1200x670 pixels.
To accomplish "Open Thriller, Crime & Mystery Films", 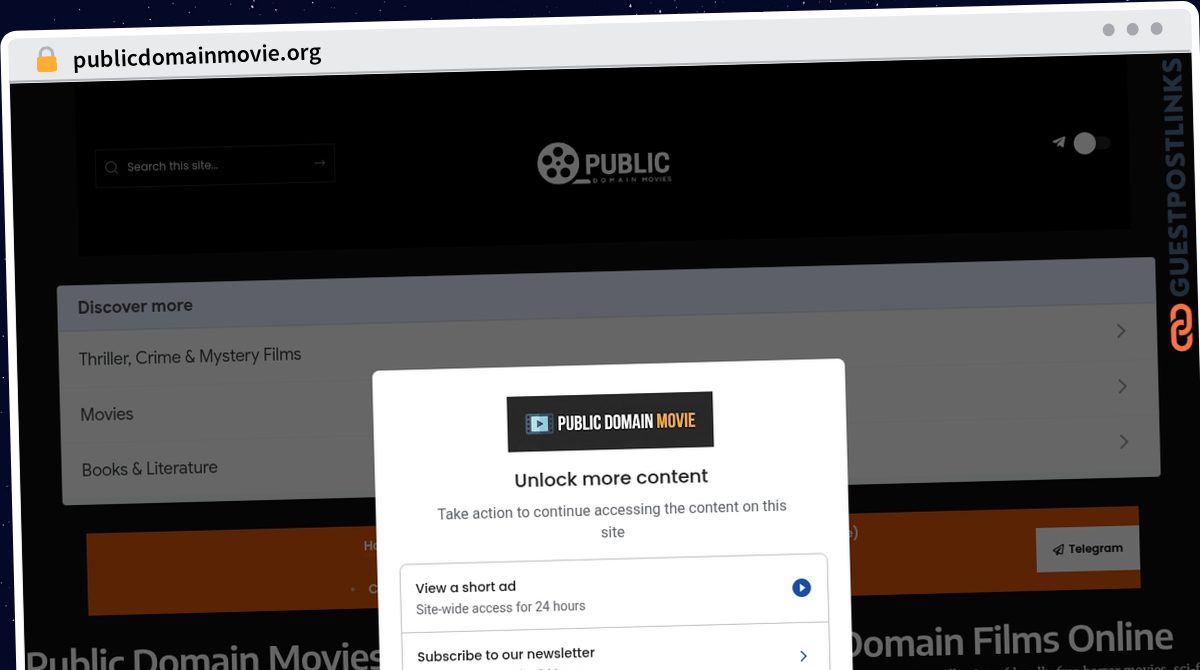I will [190, 356].
